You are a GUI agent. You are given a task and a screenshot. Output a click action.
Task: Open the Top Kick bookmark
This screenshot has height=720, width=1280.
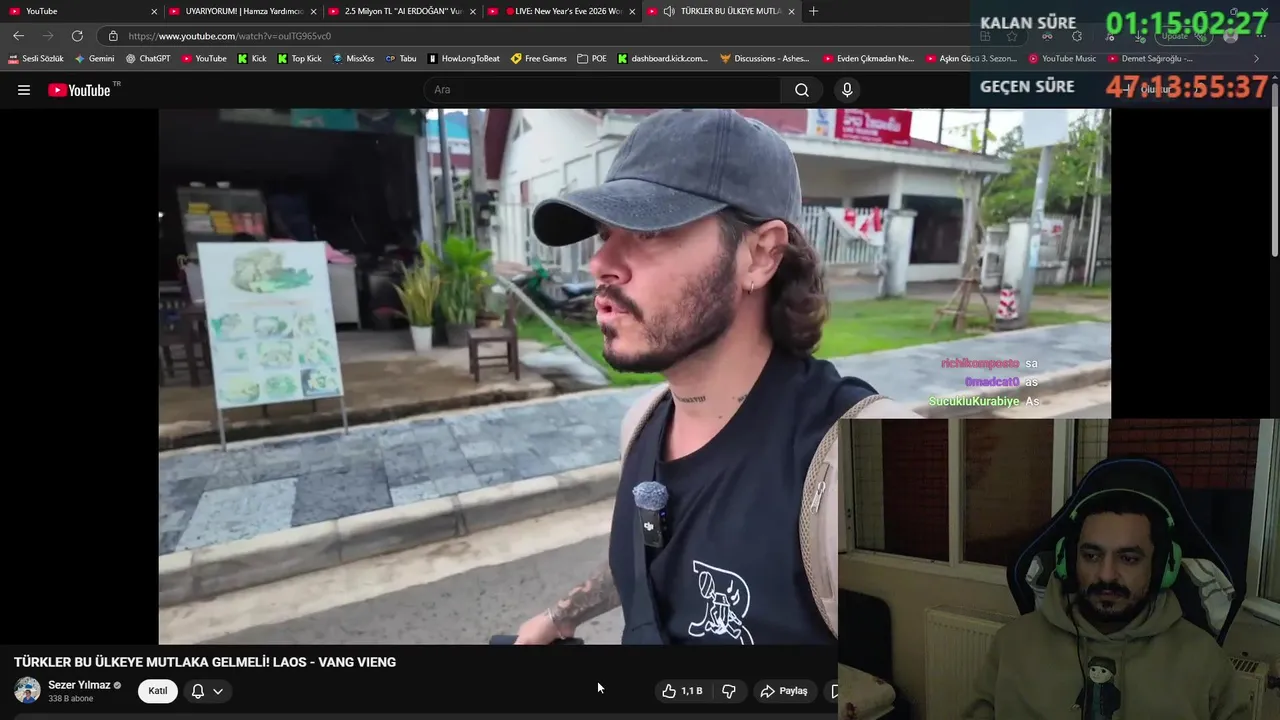(299, 59)
